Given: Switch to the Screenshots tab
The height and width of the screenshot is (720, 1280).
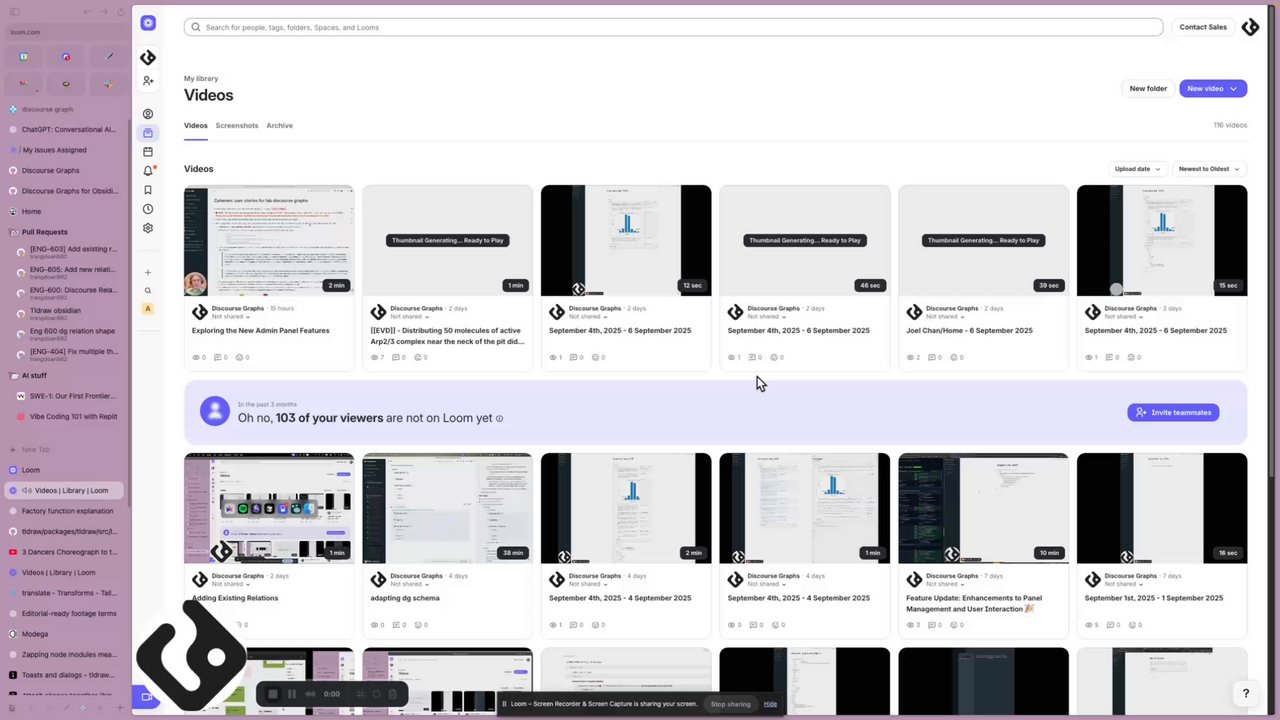Looking at the screenshot, I should pyautogui.click(x=237, y=126).
